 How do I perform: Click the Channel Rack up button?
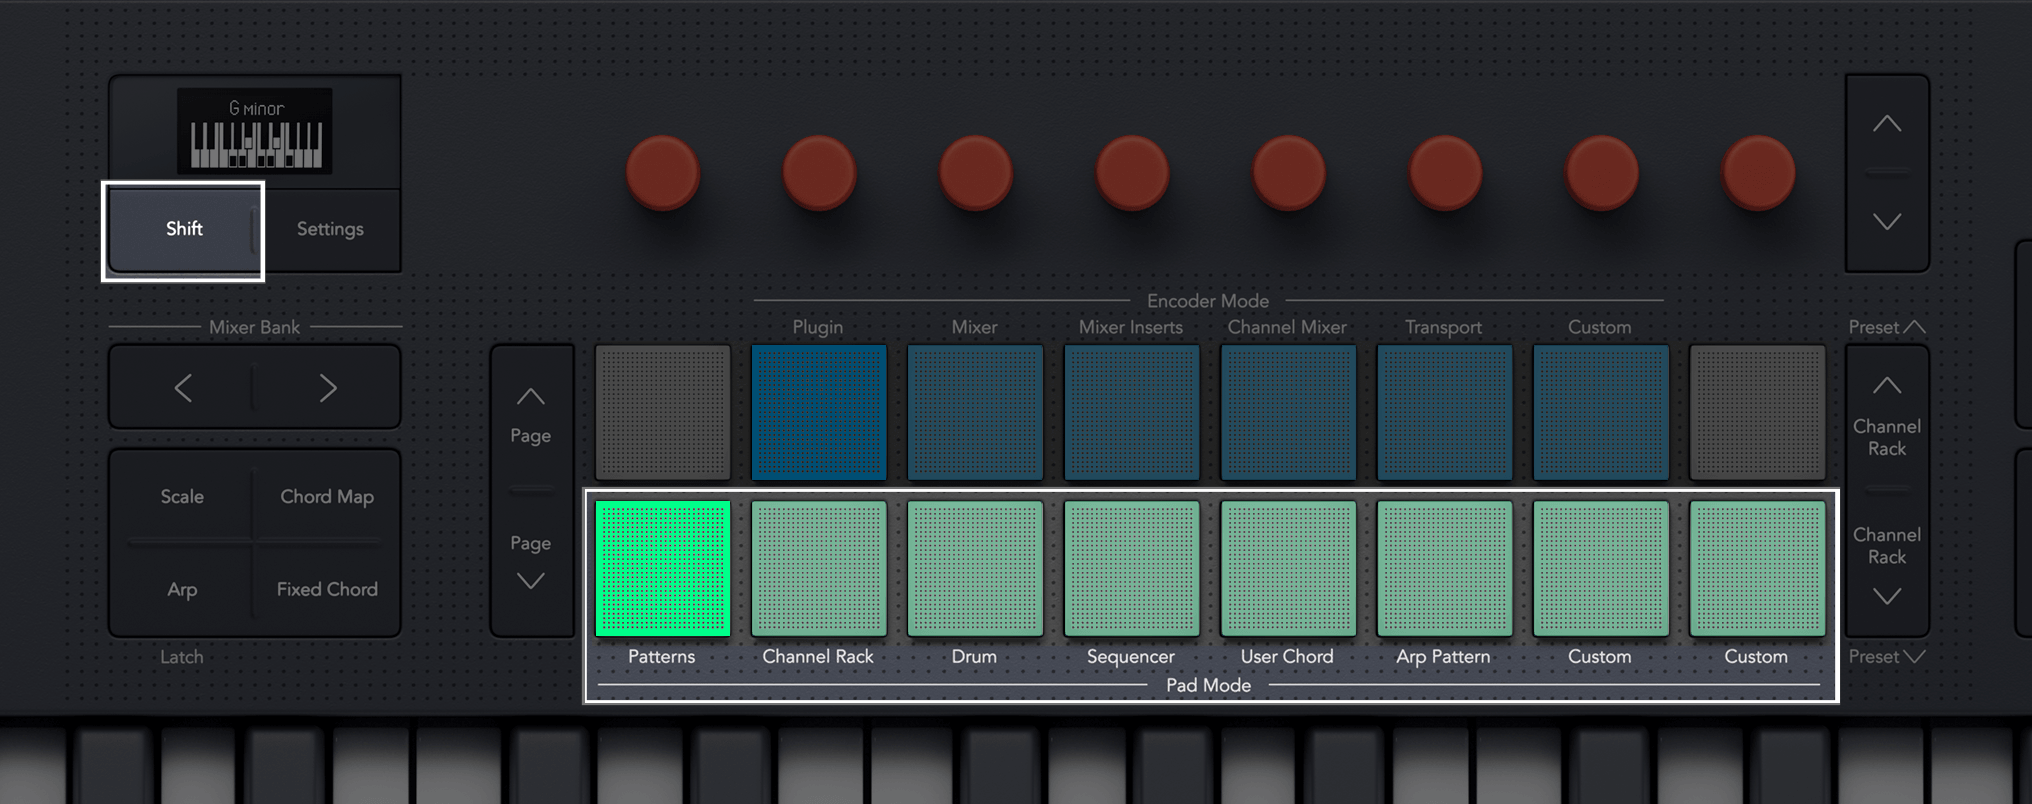click(x=1887, y=418)
